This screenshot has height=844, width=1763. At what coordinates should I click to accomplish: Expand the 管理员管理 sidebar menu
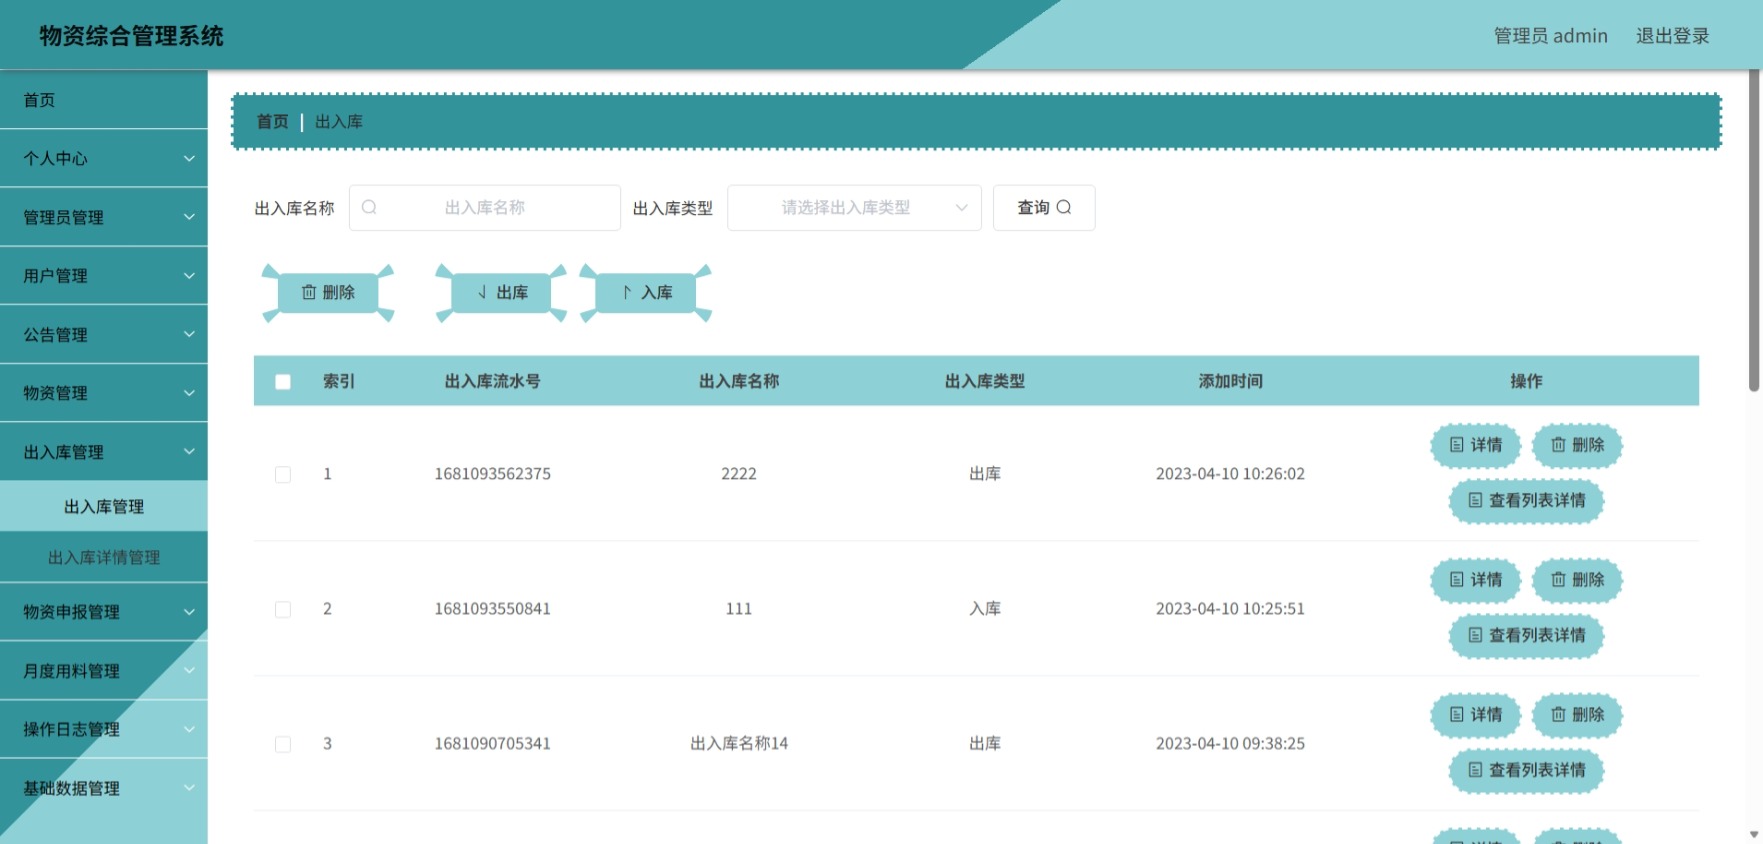[104, 217]
